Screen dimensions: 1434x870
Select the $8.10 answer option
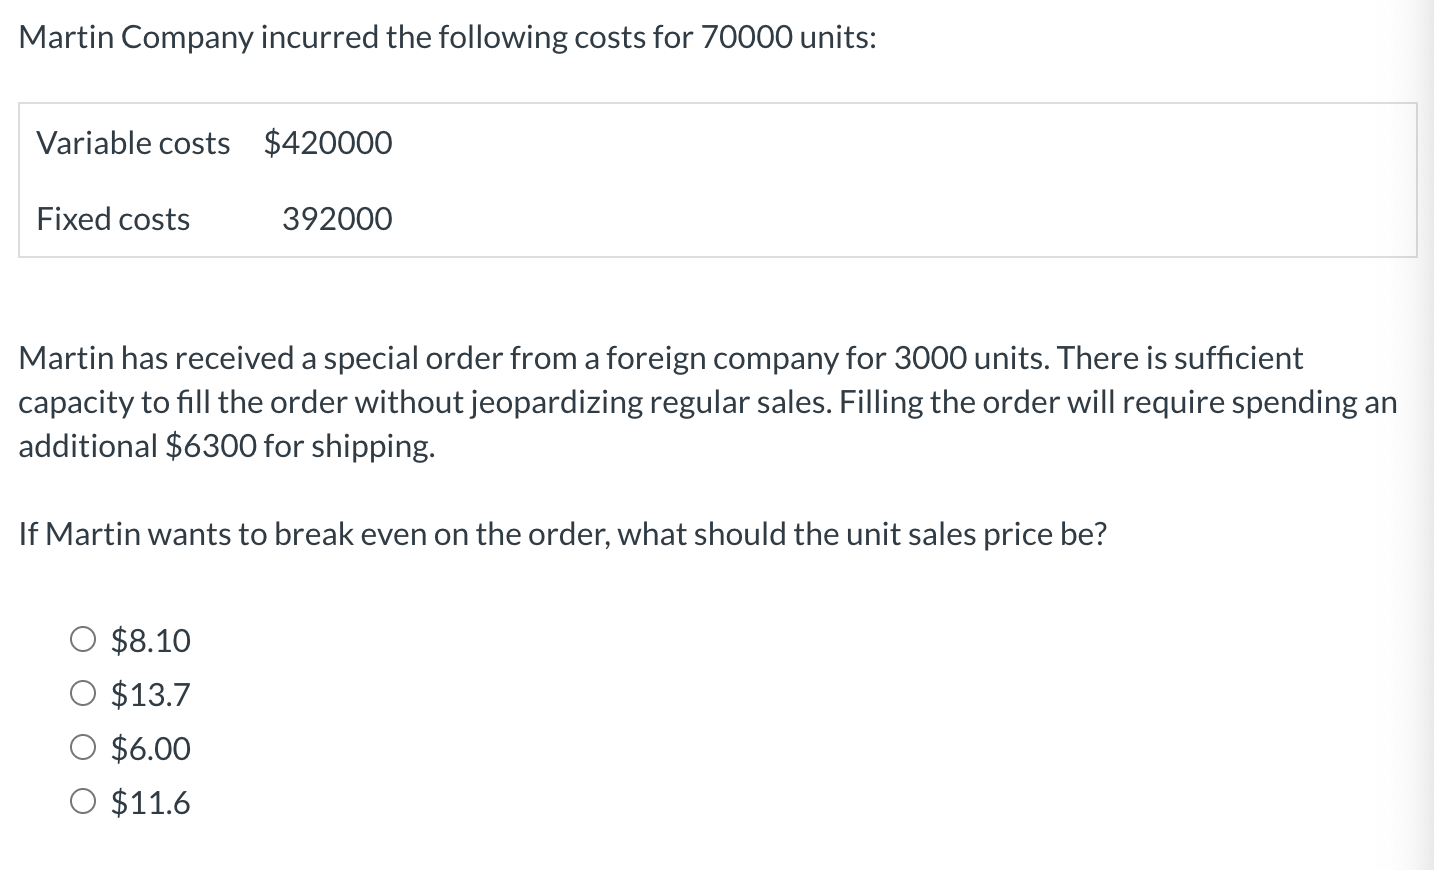pyautogui.click(x=150, y=640)
